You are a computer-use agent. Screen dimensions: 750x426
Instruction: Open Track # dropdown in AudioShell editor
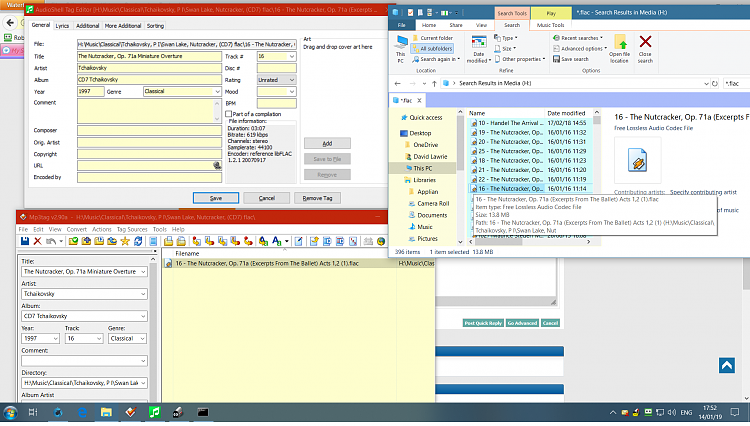292,56
